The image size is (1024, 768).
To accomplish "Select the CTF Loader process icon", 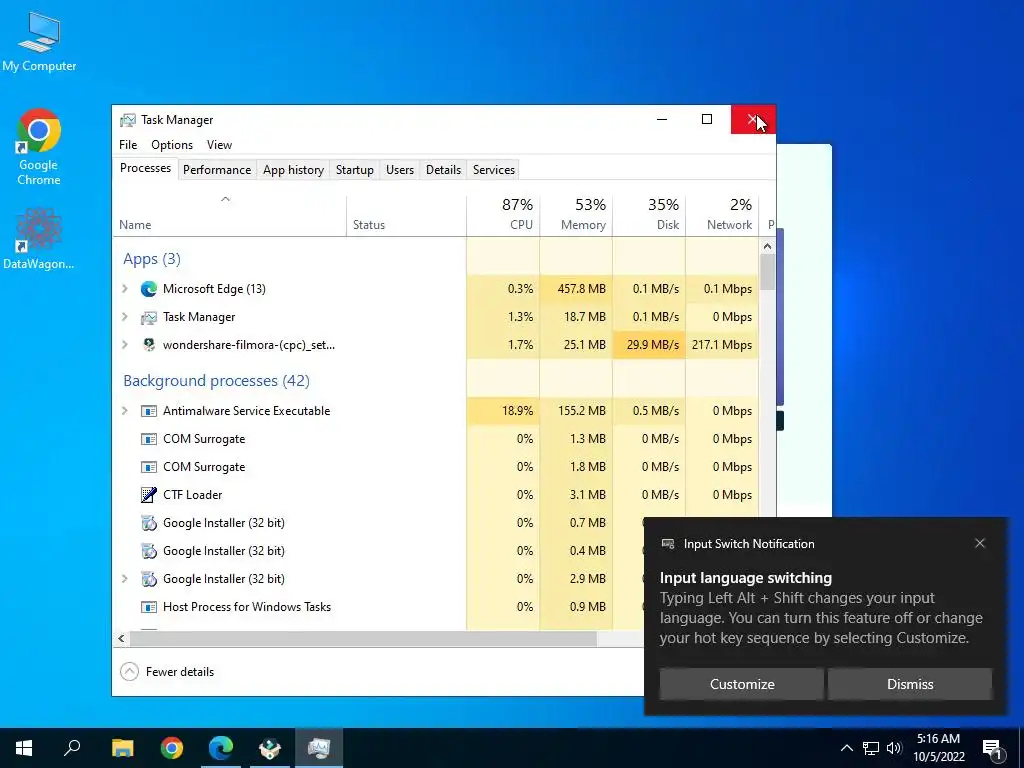I will point(149,495).
